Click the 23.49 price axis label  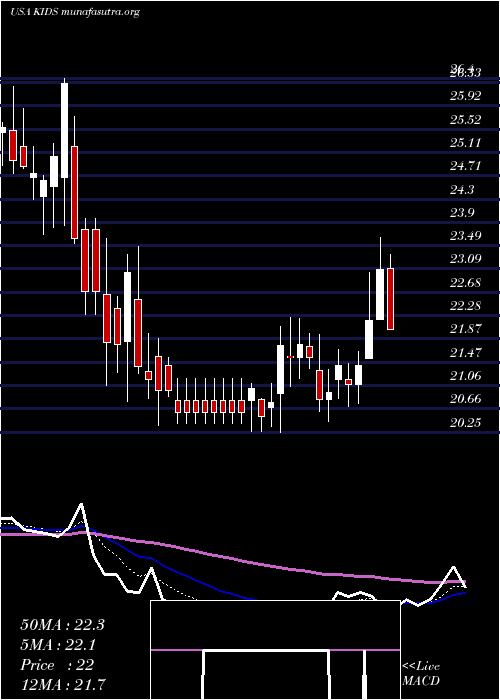click(465, 235)
